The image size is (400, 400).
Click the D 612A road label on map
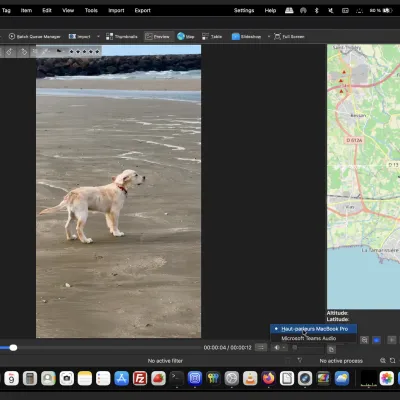354,140
